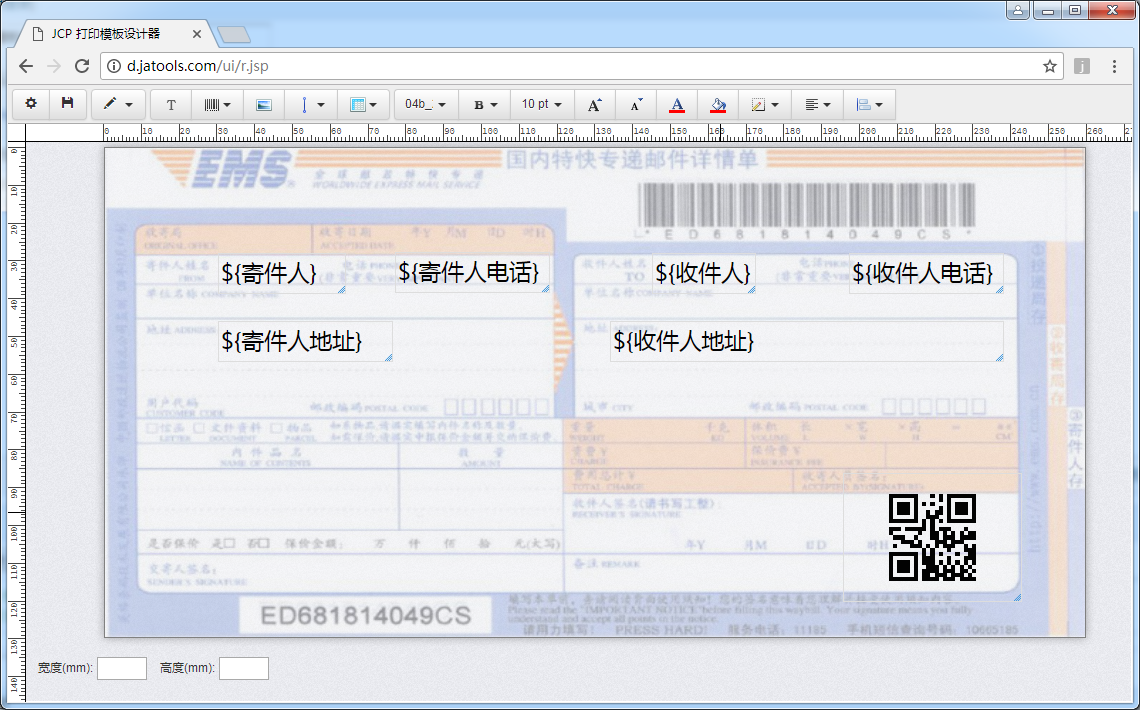The height and width of the screenshot is (710, 1140).
Task: Click resize handle of ${收件人地址} box
Action: (x=1000, y=358)
